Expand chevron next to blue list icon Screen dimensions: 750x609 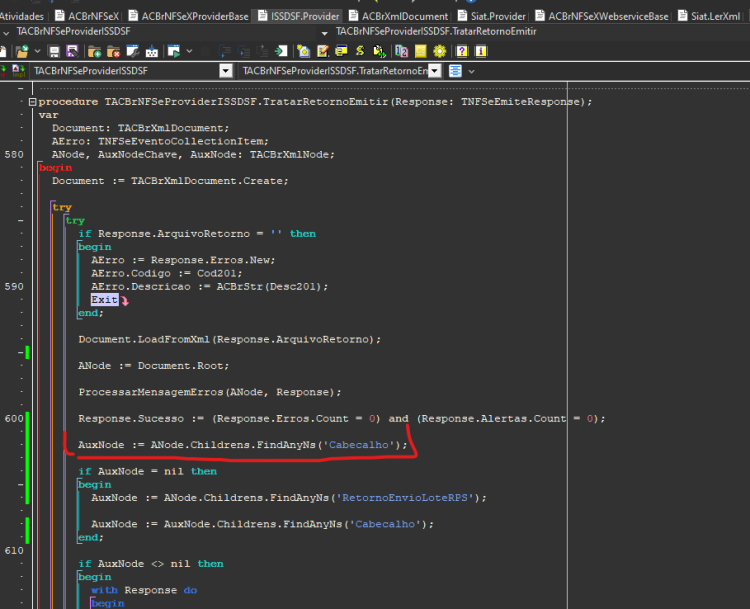(x=472, y=71)
